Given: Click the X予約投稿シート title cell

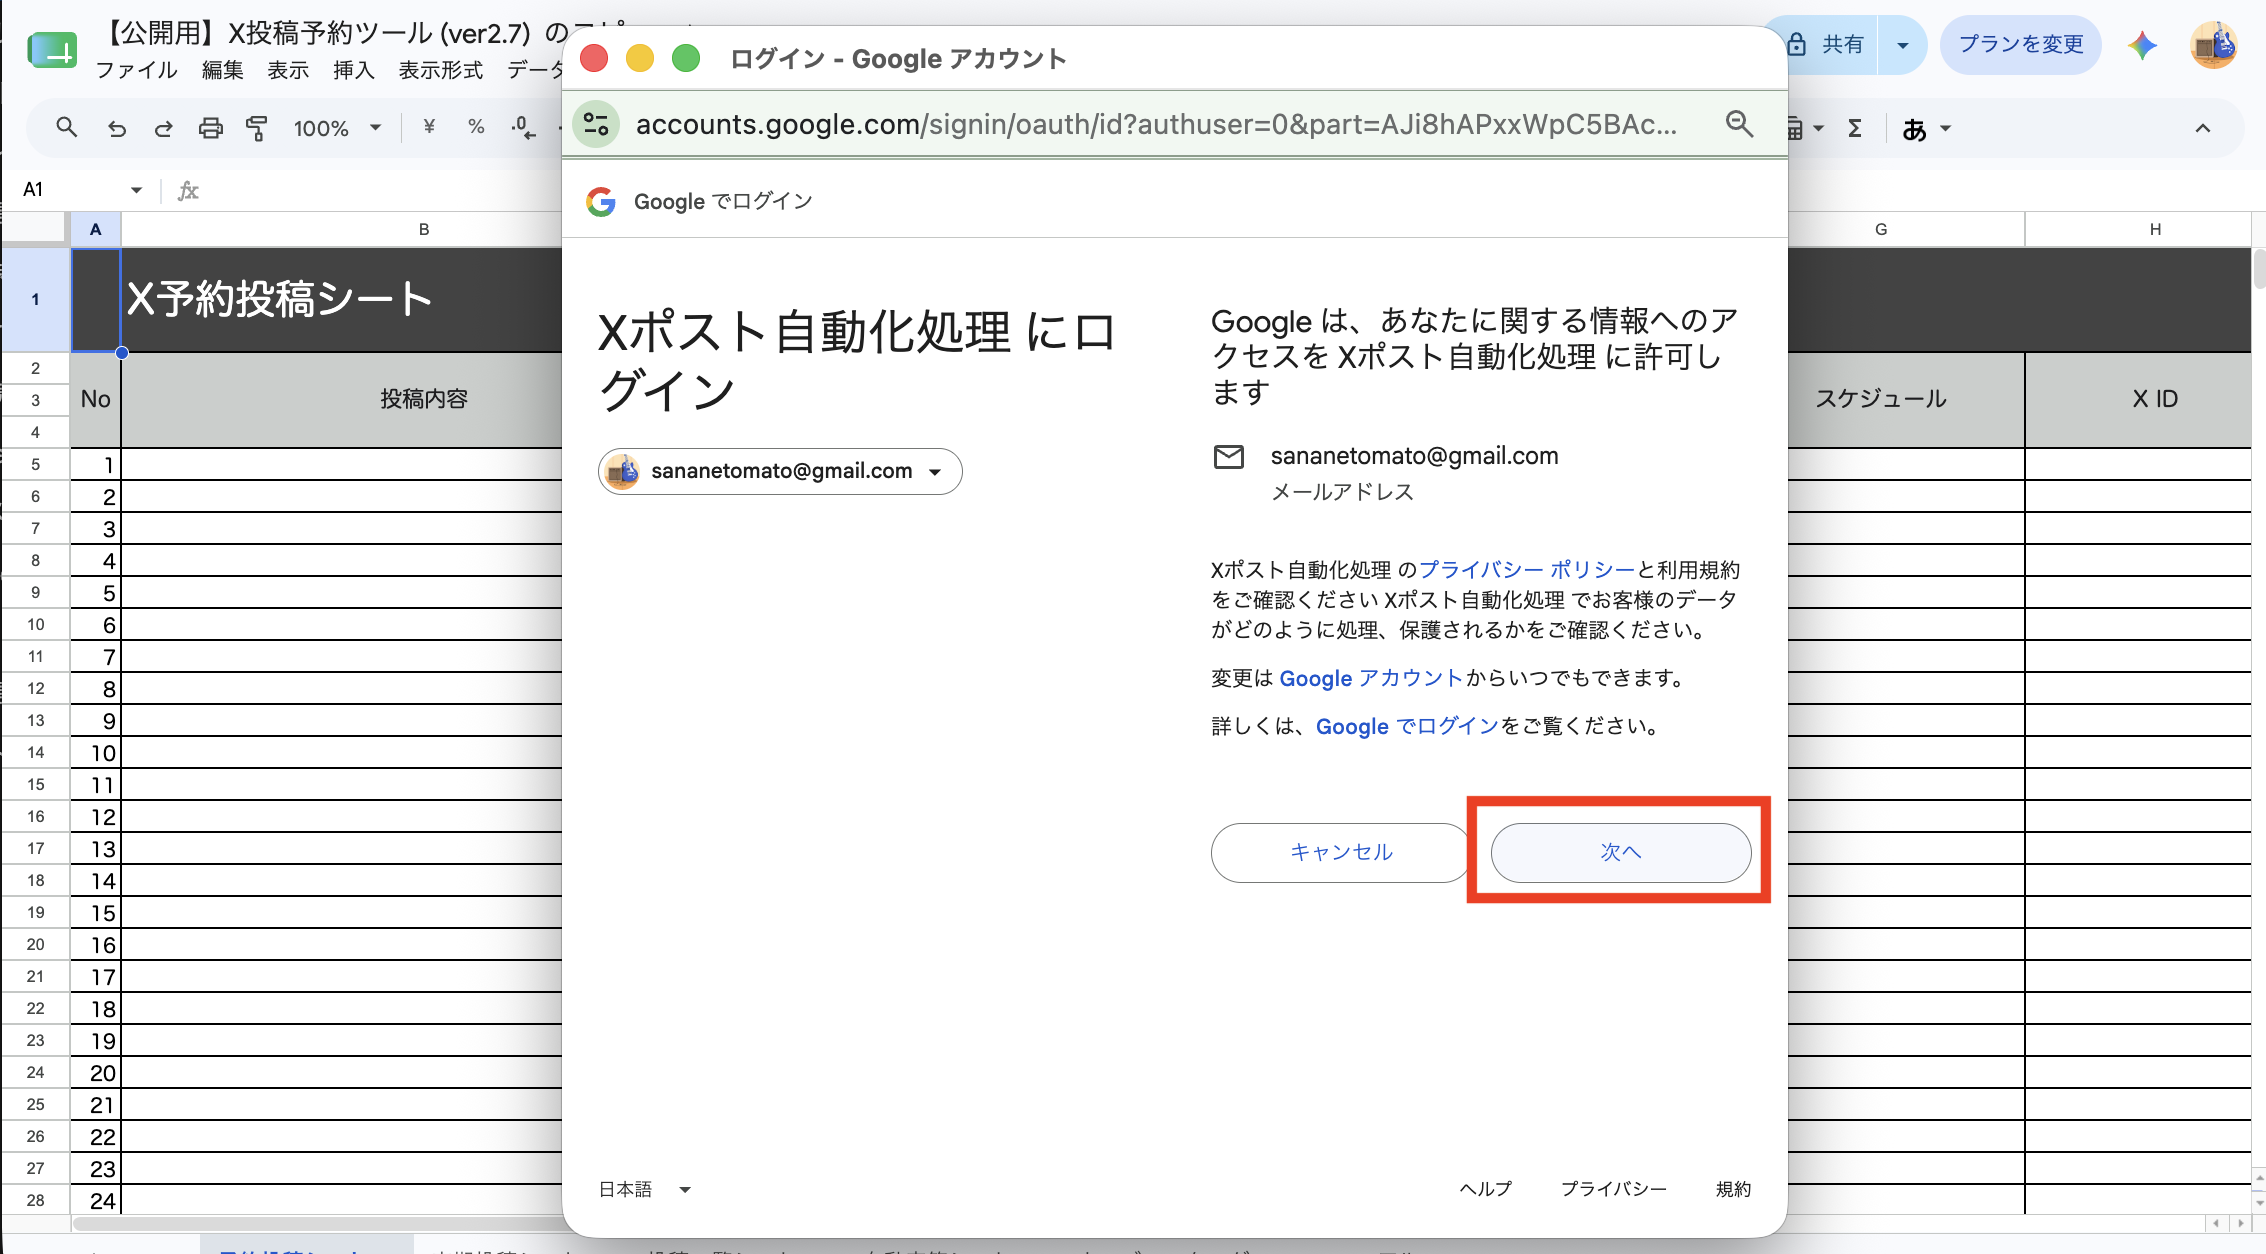Looking at the screenshot, I should pyautogui.click(x=342, y=299).
